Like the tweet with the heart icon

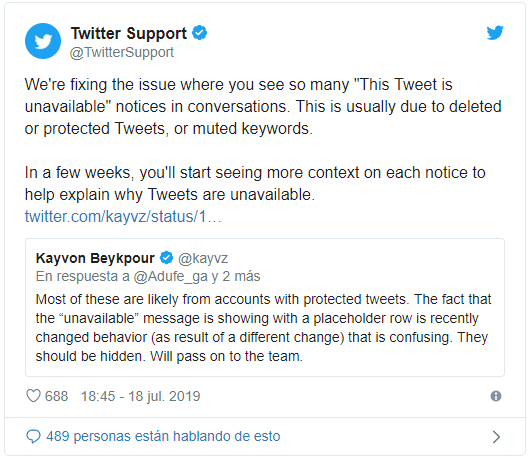click(33, 396)
